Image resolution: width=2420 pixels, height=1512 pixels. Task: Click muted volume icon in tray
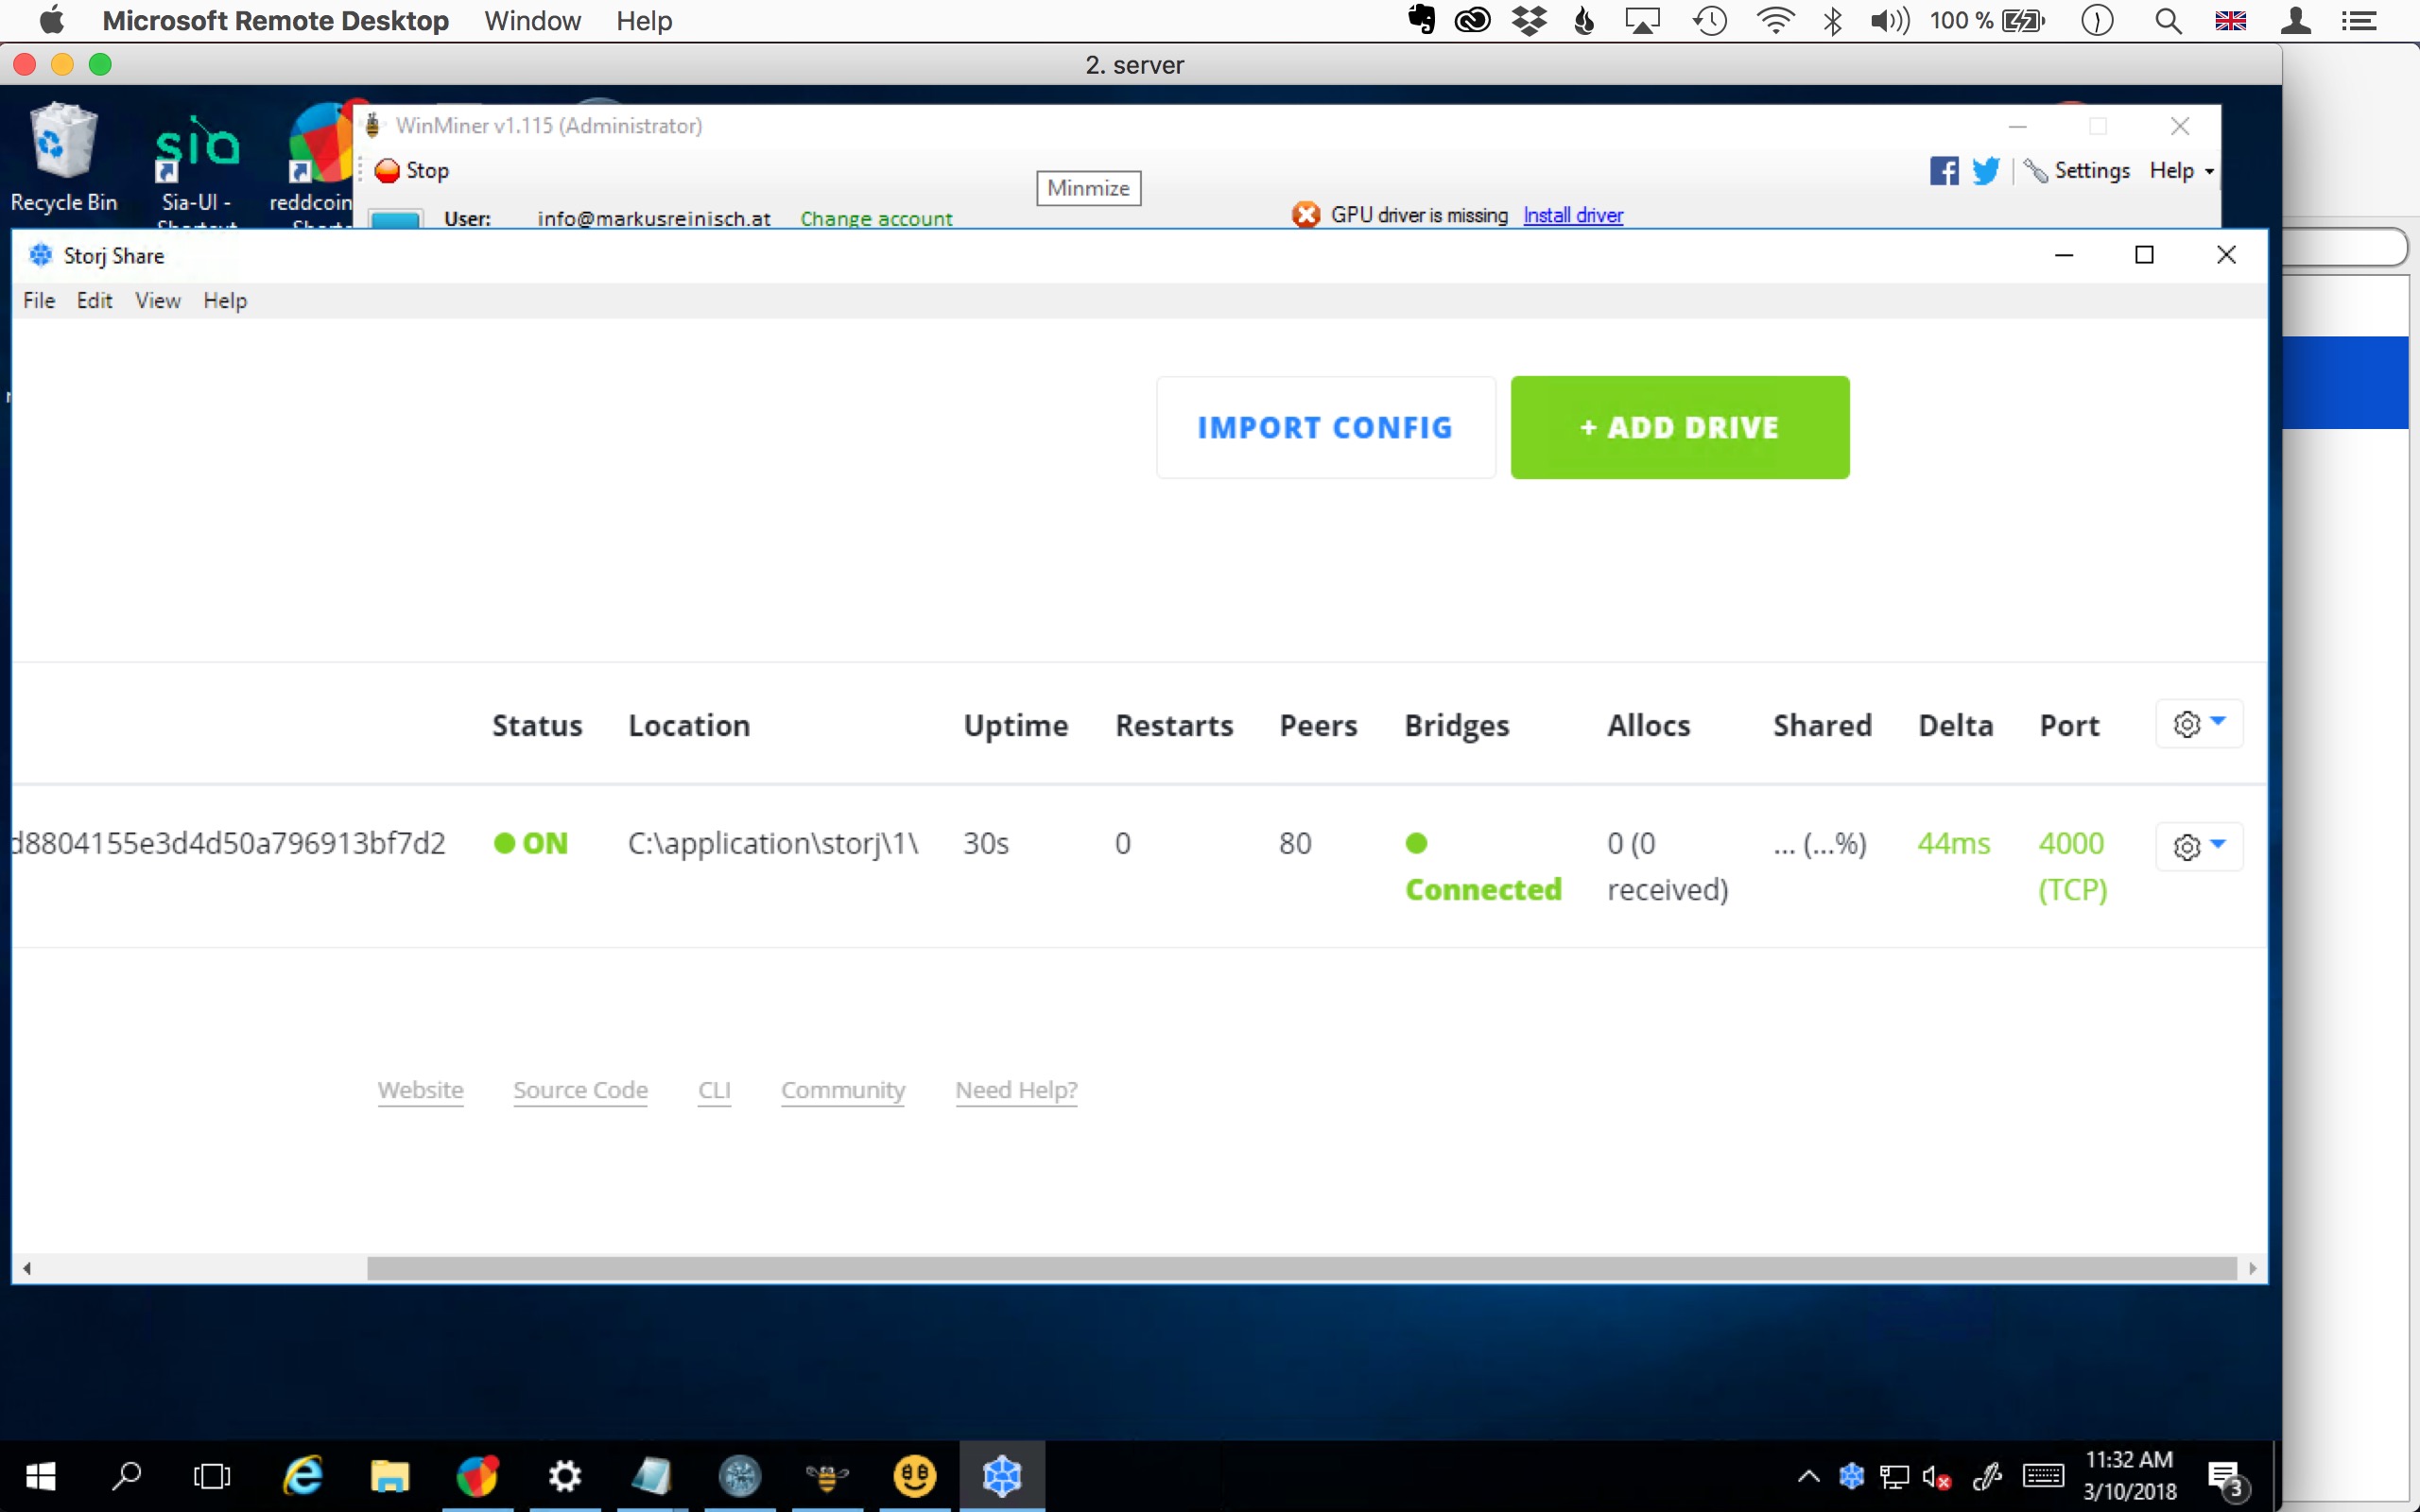[x=1936, y=1477]
